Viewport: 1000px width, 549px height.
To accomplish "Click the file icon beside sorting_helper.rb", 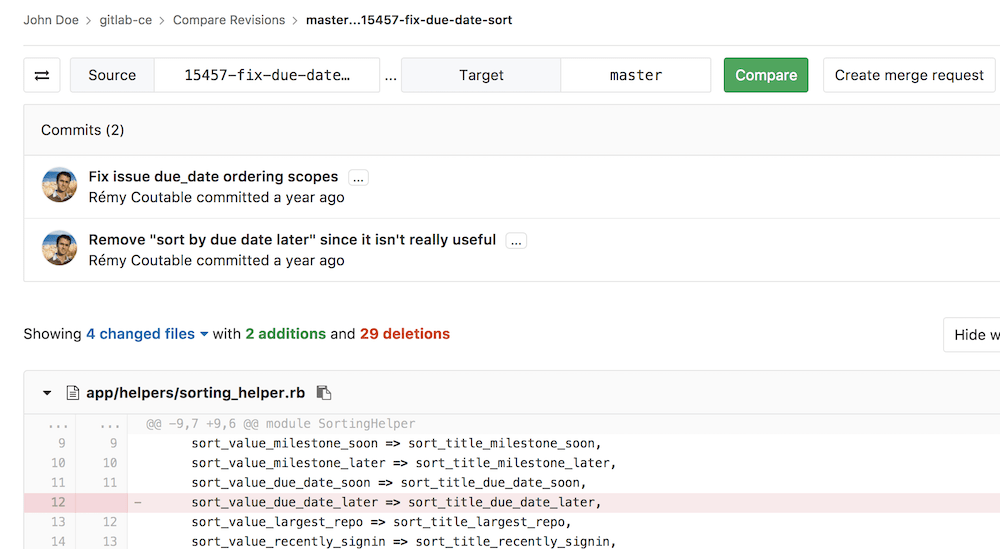I will coord(72,393).
